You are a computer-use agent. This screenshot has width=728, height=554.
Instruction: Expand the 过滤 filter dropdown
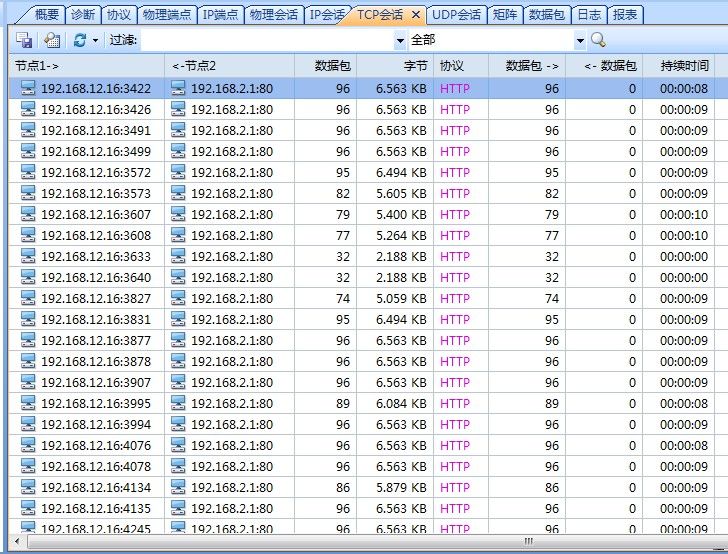(400, 40)
